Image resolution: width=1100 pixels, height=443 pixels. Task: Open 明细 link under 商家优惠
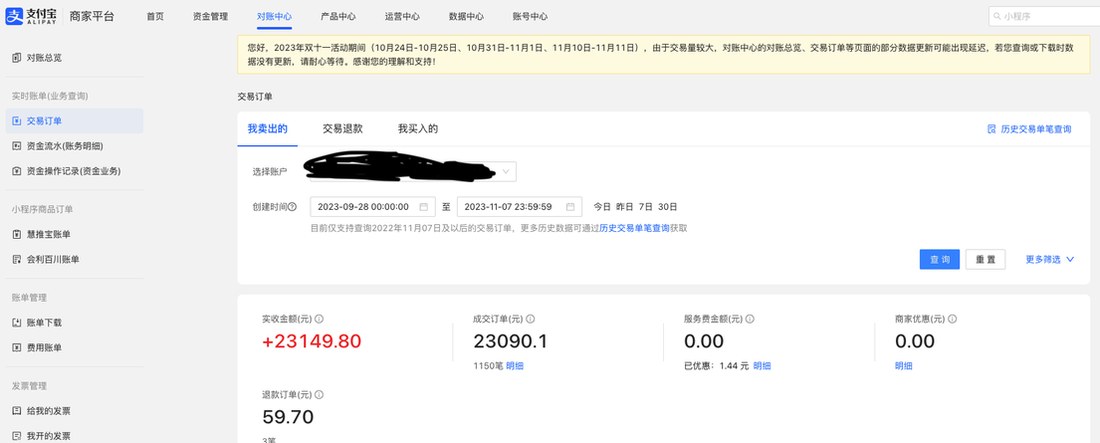point(904,366)
